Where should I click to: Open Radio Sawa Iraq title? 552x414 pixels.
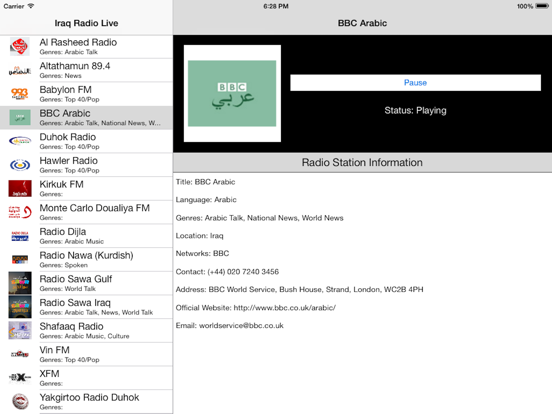coord(75,303)
